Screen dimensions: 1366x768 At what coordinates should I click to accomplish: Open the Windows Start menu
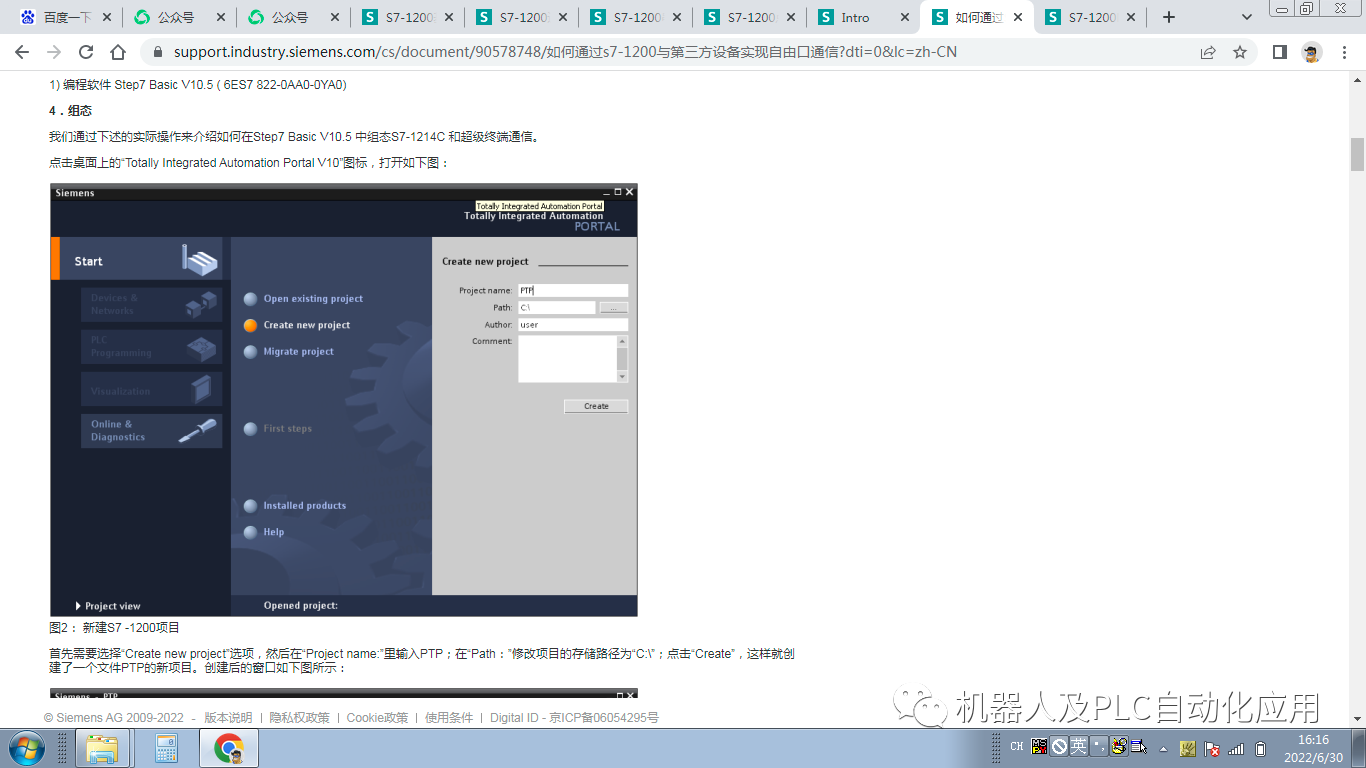pyautogui.click(x=27, y=748)
